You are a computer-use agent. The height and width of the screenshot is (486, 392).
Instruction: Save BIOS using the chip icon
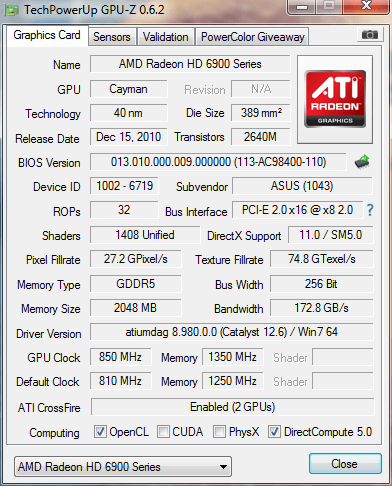pyautogui.click(x=362, y=162)
